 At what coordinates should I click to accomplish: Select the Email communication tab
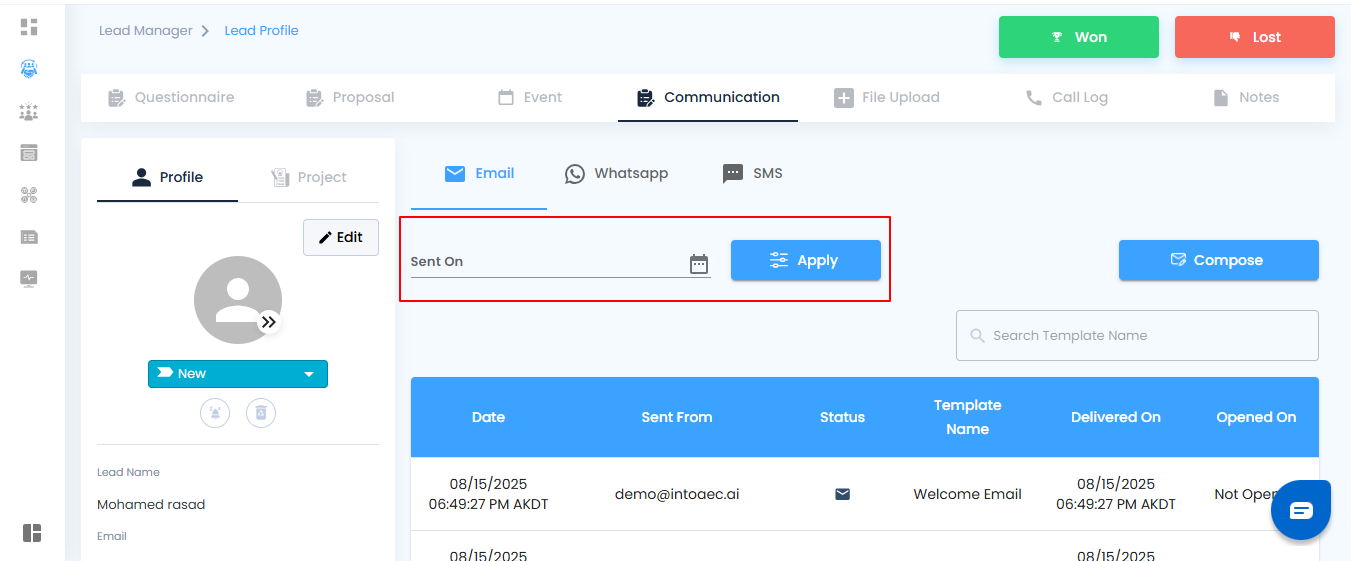(479, 173)
